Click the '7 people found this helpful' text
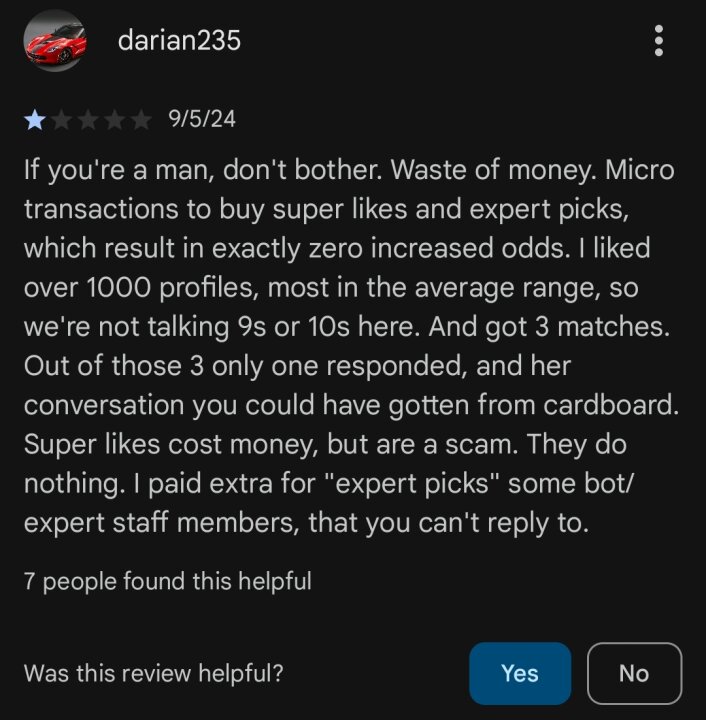The width and height of the screenshot is (706, 720). [x=168, y=581]
